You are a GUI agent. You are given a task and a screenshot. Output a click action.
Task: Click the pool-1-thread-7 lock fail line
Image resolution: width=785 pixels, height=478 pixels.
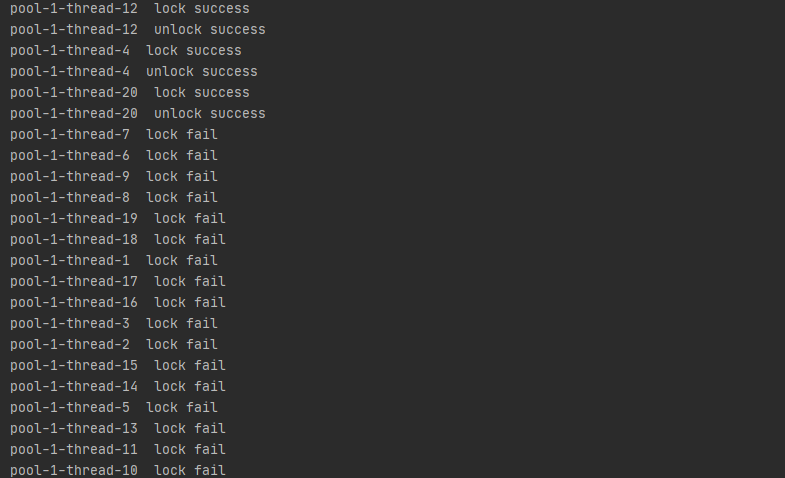coord(114,135)
